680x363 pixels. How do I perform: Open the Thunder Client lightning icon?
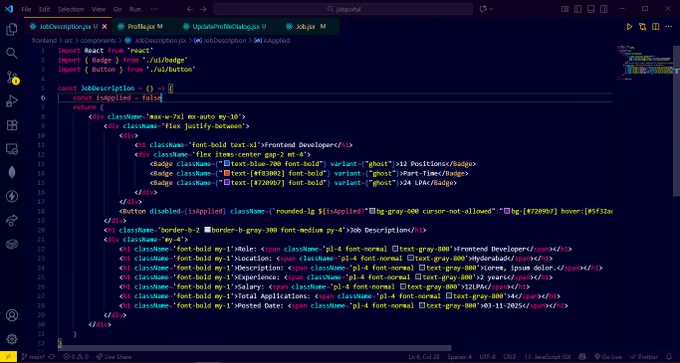pos(12,196)
